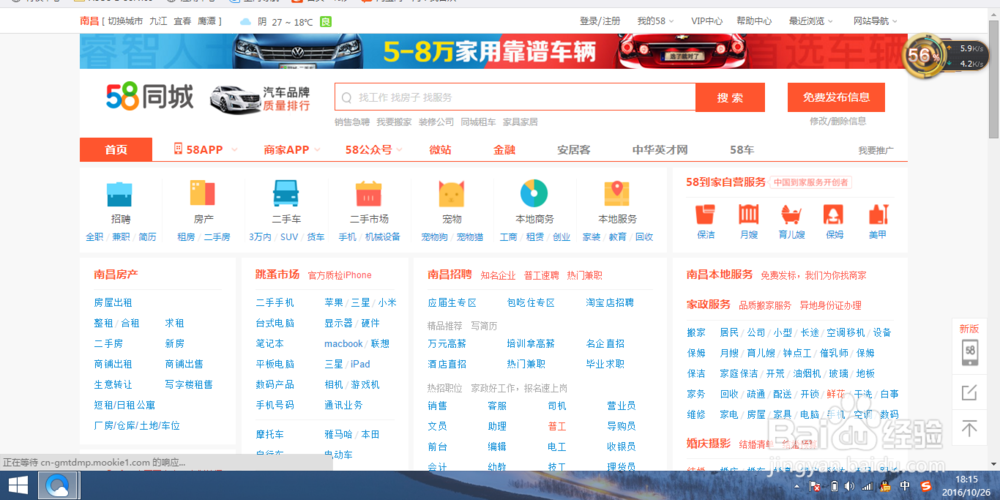Click the green 良 air quality badge
The height and width of the screenshot is (500, 1000).
(325, 22)
